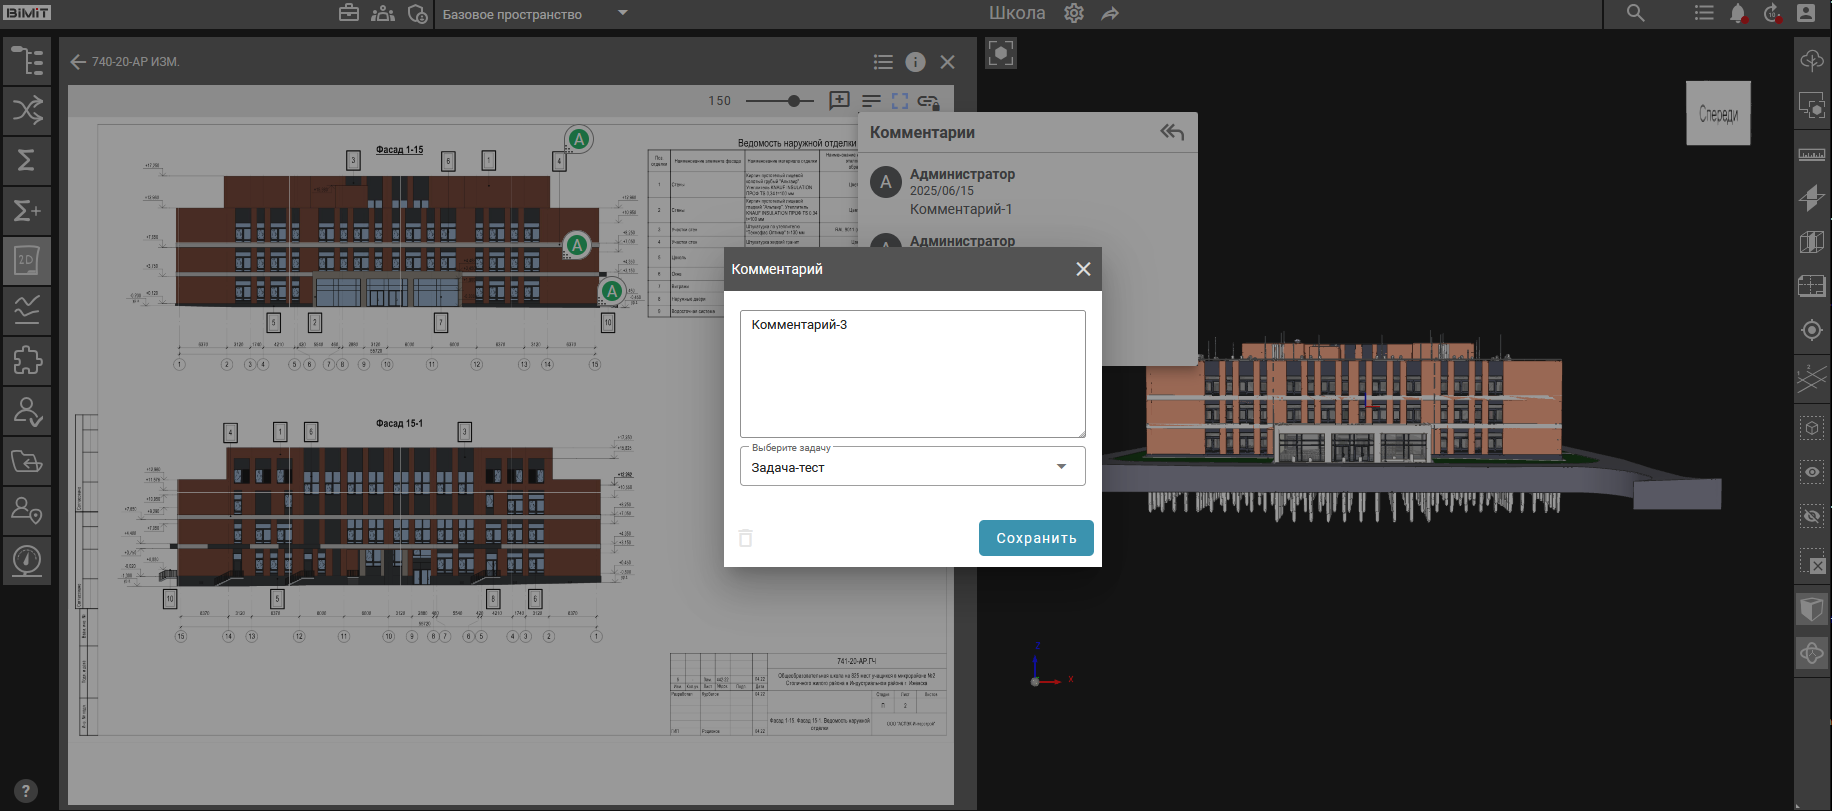The height and width of the screenshot is (811, 1832).
Task: Click the drawing zoom slider handle
Action: pos(794,101)
